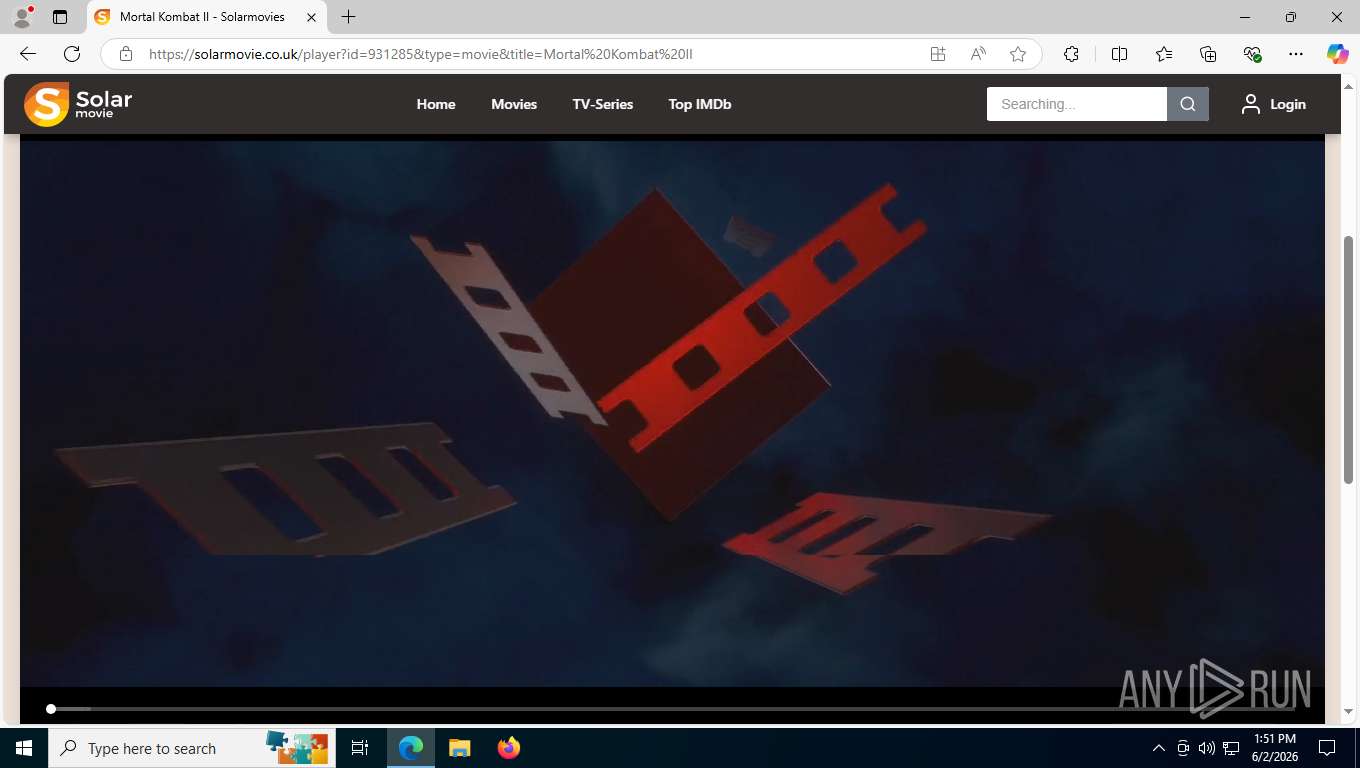1360x768 pixels.
Task: Open the browser apps grid icon
Action: 938,54
